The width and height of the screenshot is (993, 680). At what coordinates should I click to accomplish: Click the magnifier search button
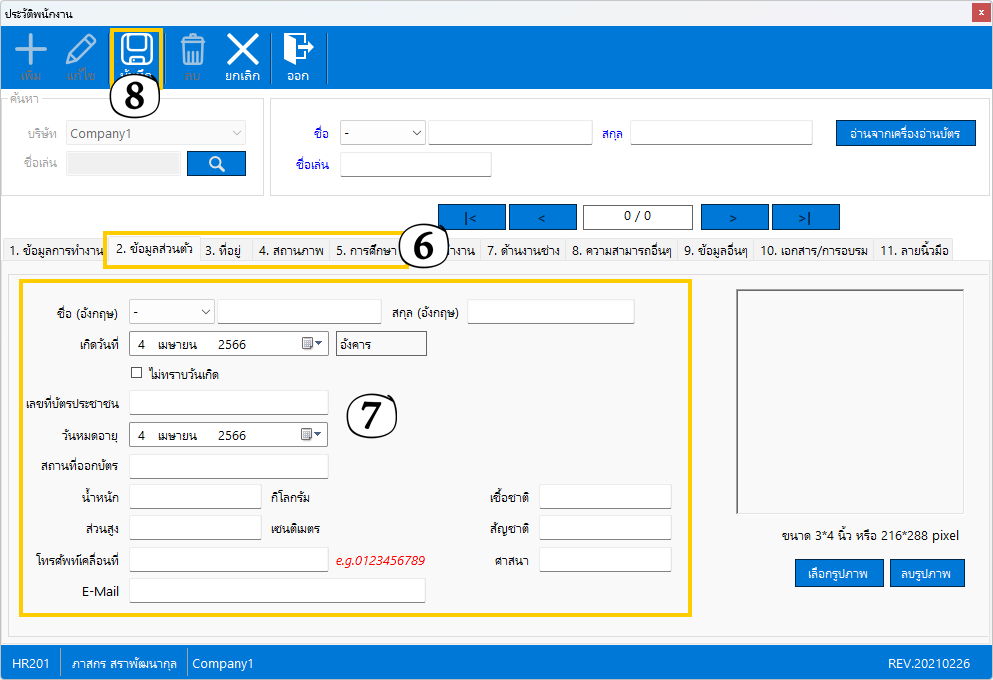pyautogui.click(x=216, y=164)
